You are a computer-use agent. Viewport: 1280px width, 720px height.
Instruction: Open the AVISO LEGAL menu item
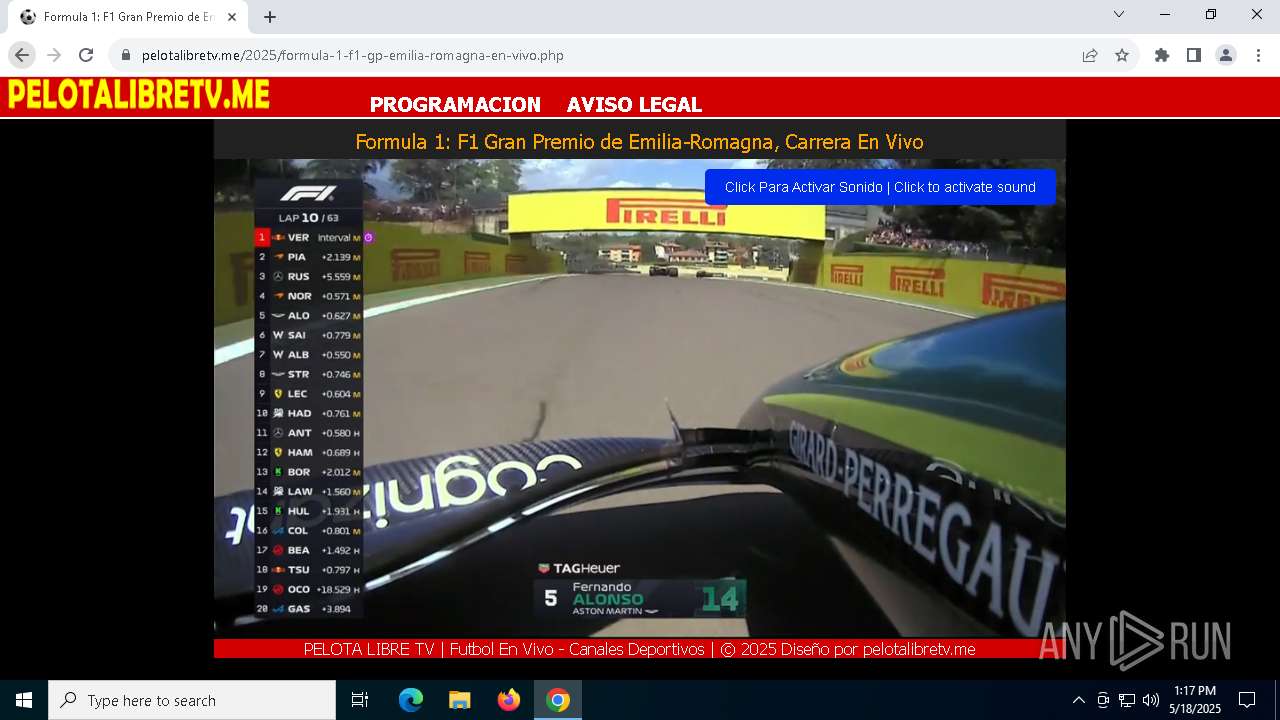point(634,104)
